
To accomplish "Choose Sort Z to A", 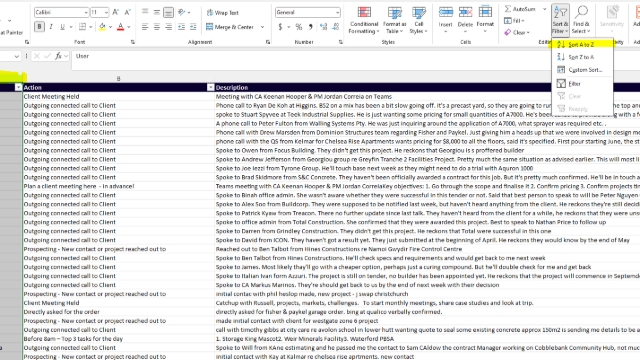I will 582,57.
